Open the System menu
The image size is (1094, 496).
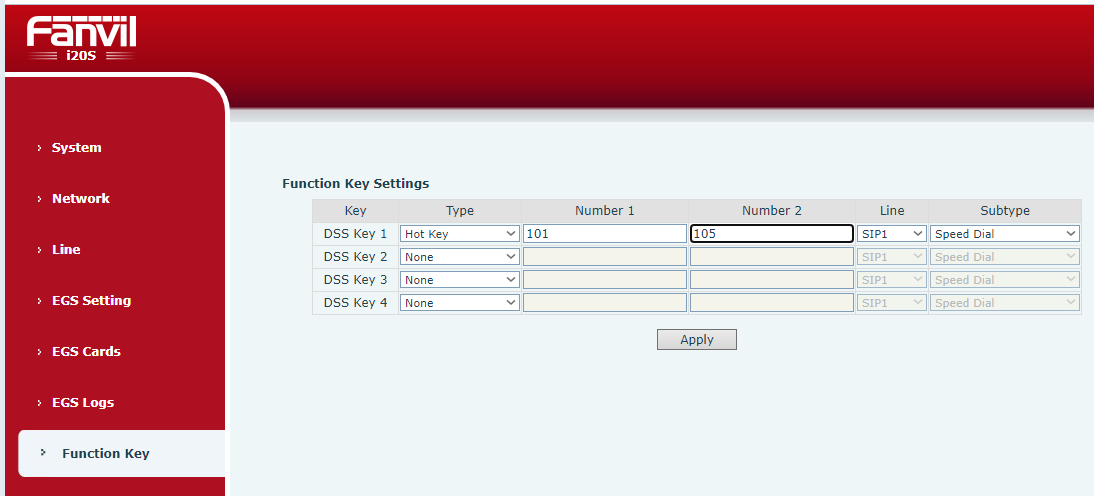[76, 148]
